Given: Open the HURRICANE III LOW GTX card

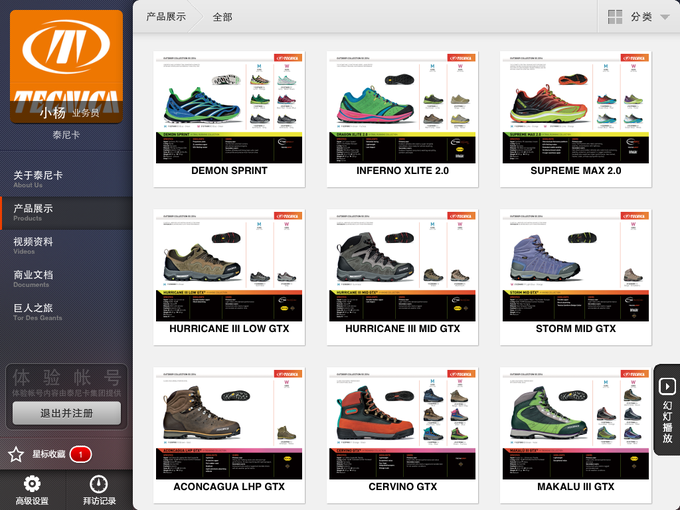Looking at the screenshot, I should (229, 277).
